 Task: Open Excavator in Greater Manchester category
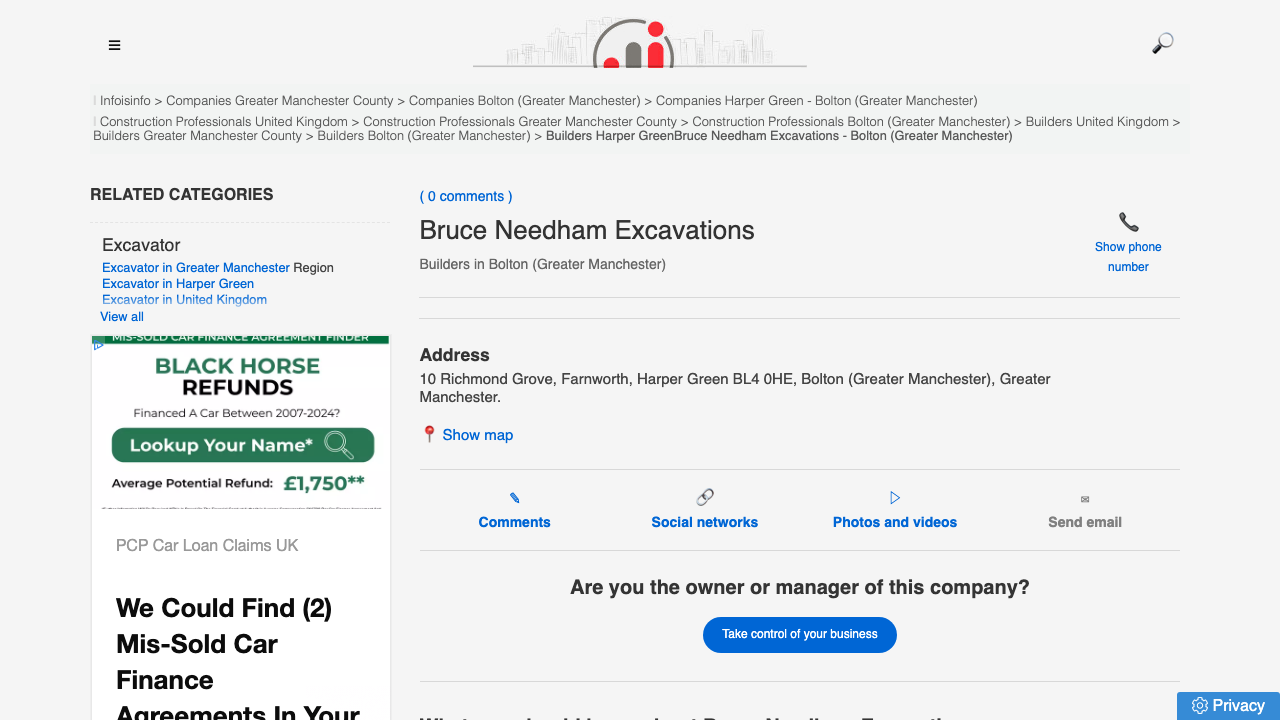pyautogui.click(x=196, y=267)
